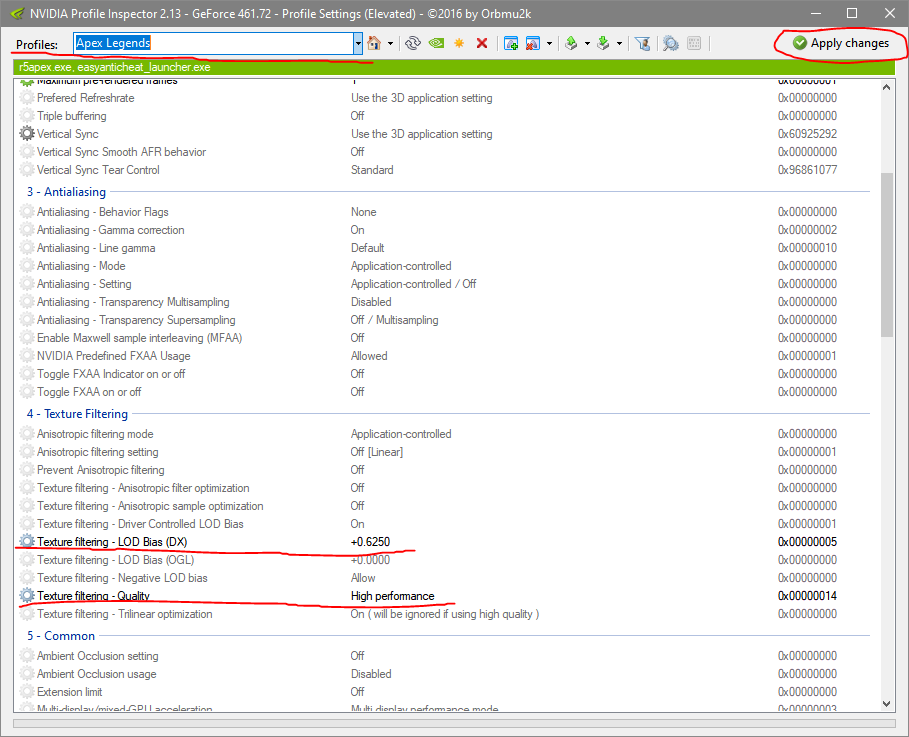
Task: Select Antialiasing - Transparency Supersampling row
Action: tap(446, 320)
